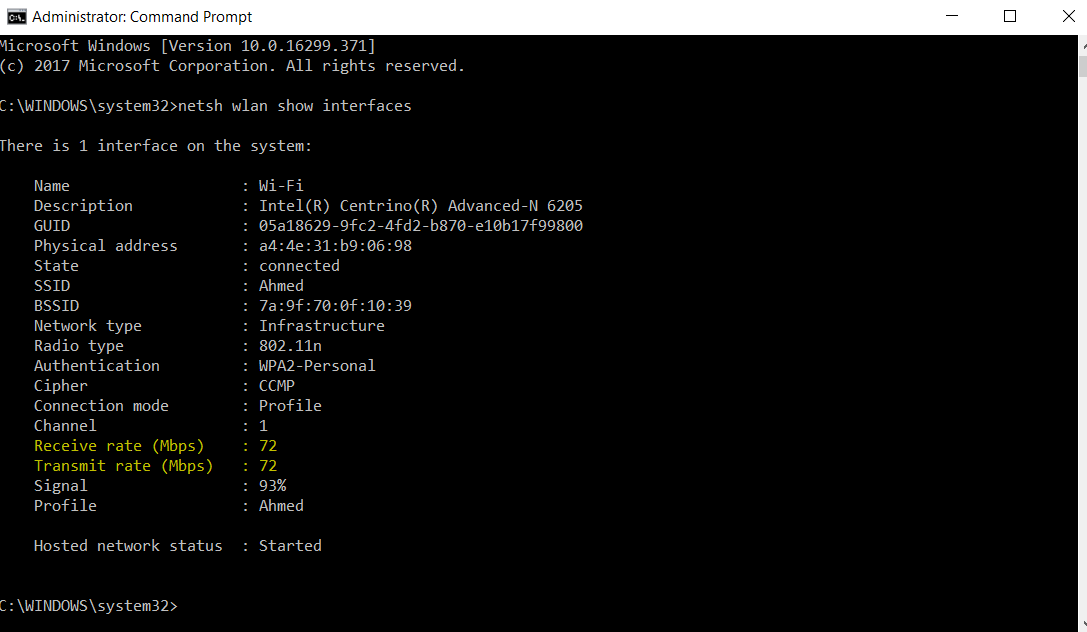Click the GUID value starting with 05a18629
This screenshot has height=632, width=1087.
[x=420, y=226]
